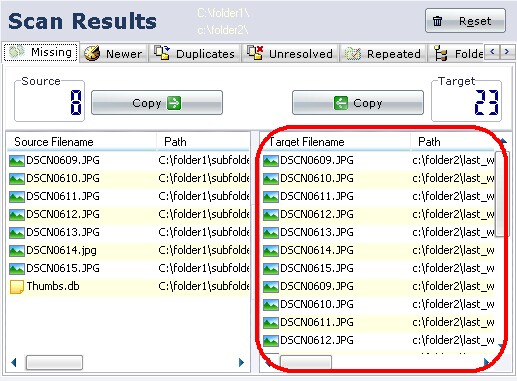Select DSCN0612.JPG in source list
The width and height of the screenshot is (517, 381).
[63, 214]
